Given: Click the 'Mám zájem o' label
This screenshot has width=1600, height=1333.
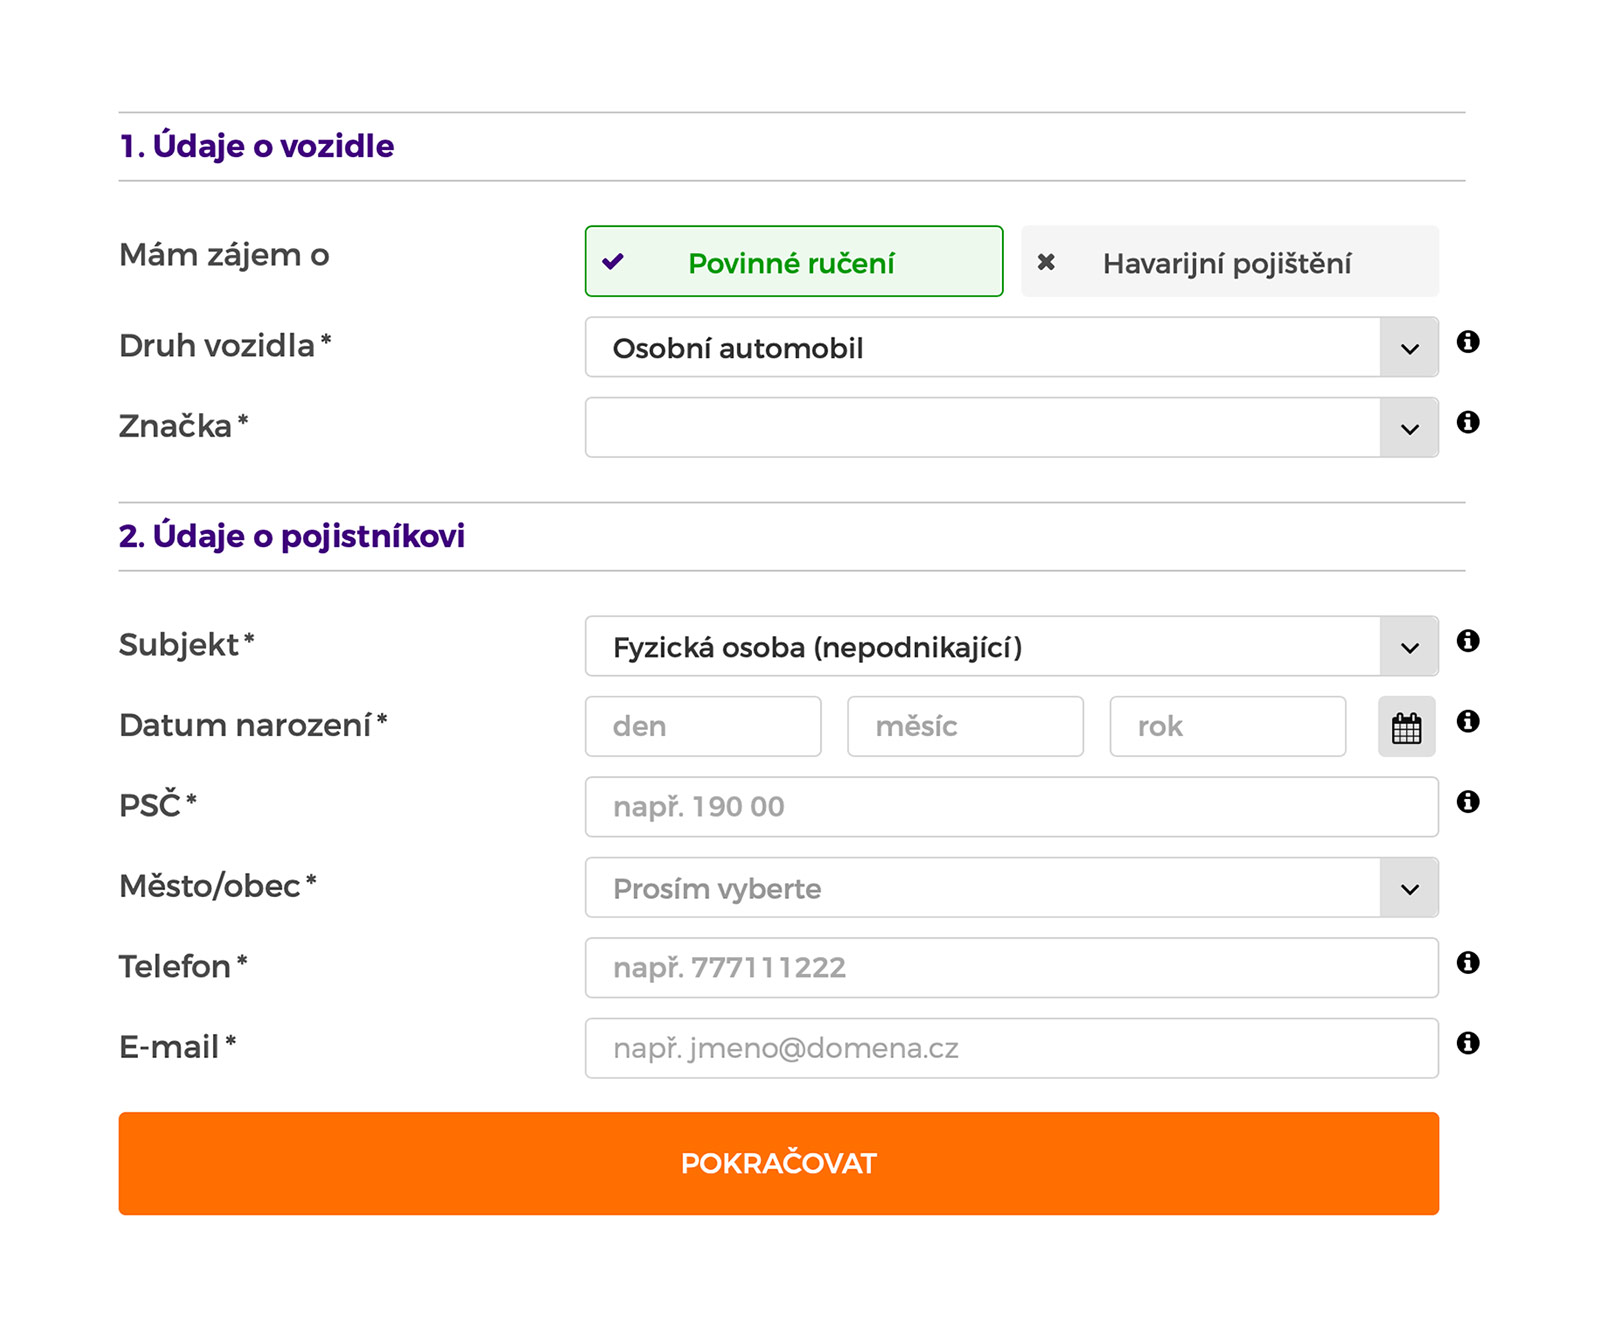Looking at the screenshot, I should [x=224, y=256].
